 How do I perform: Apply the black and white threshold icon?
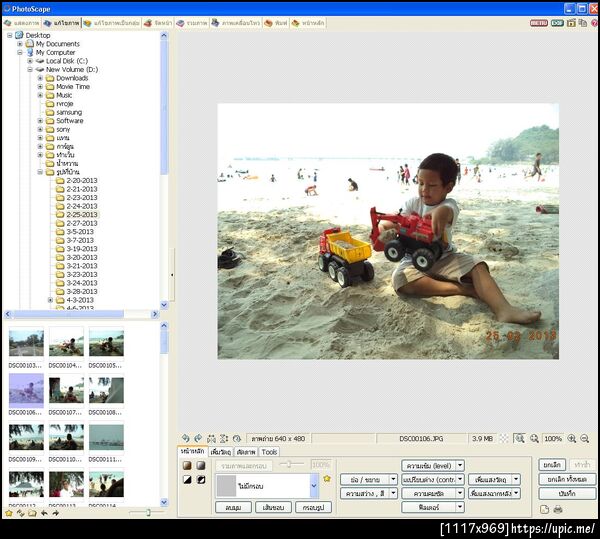point(187,479)
